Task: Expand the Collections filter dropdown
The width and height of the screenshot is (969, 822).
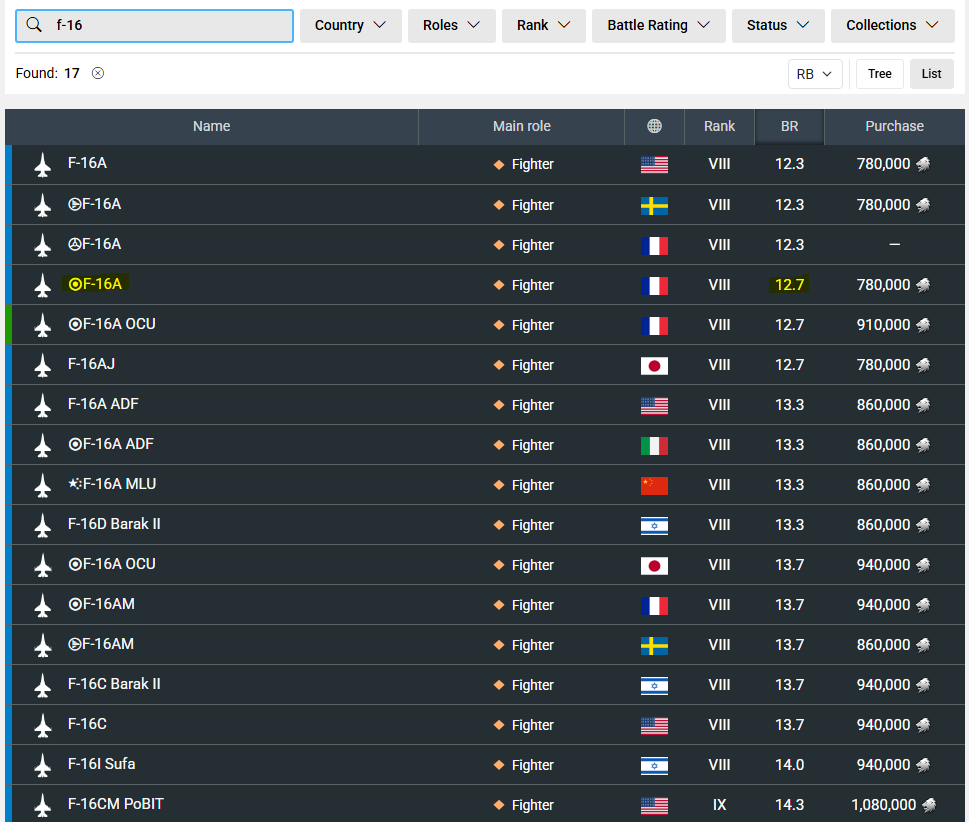Action: pyautogui.click(x=892, y=25)
